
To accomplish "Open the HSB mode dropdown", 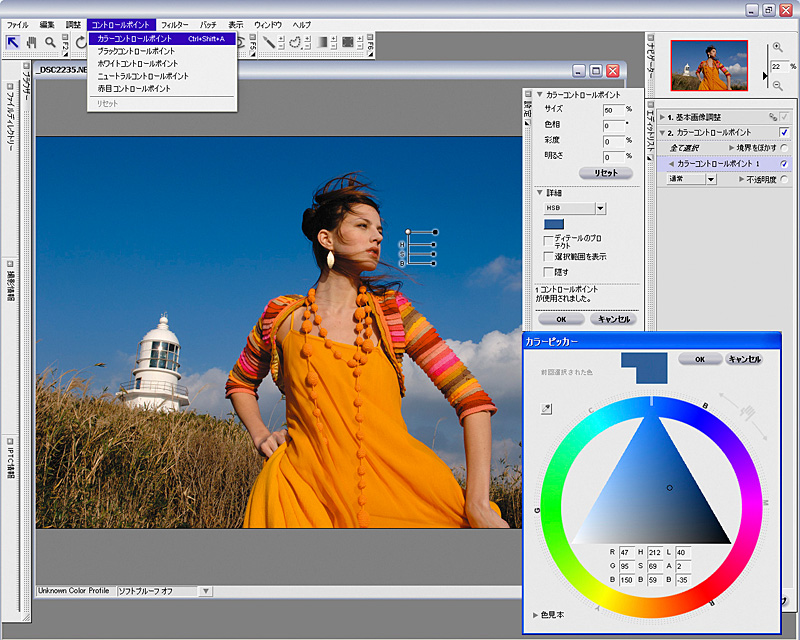I will (599, 206).
